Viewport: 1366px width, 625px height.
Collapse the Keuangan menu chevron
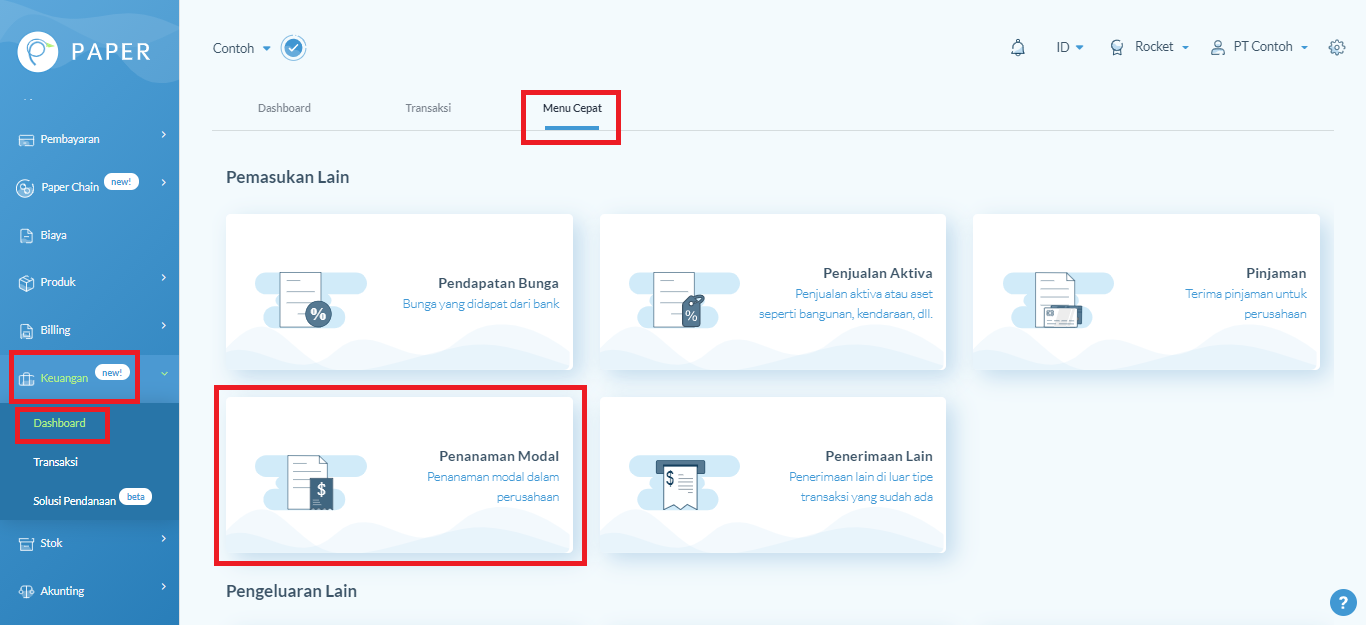[163, 374]
